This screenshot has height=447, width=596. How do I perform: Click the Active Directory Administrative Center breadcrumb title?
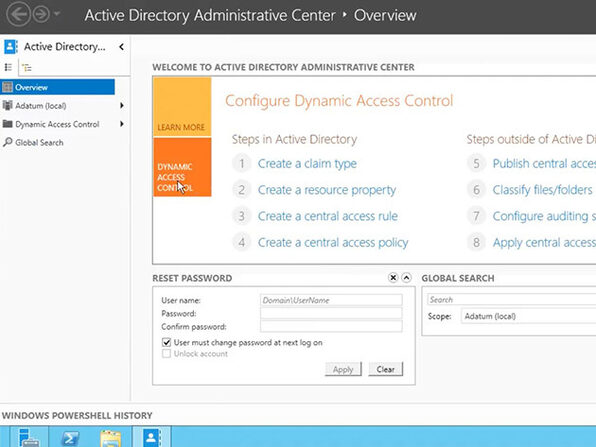coord(210,15)
